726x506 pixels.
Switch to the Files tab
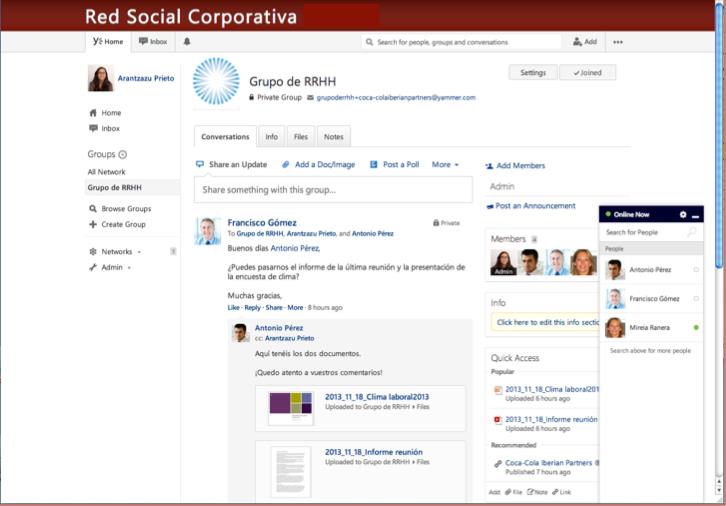point(301,137)
